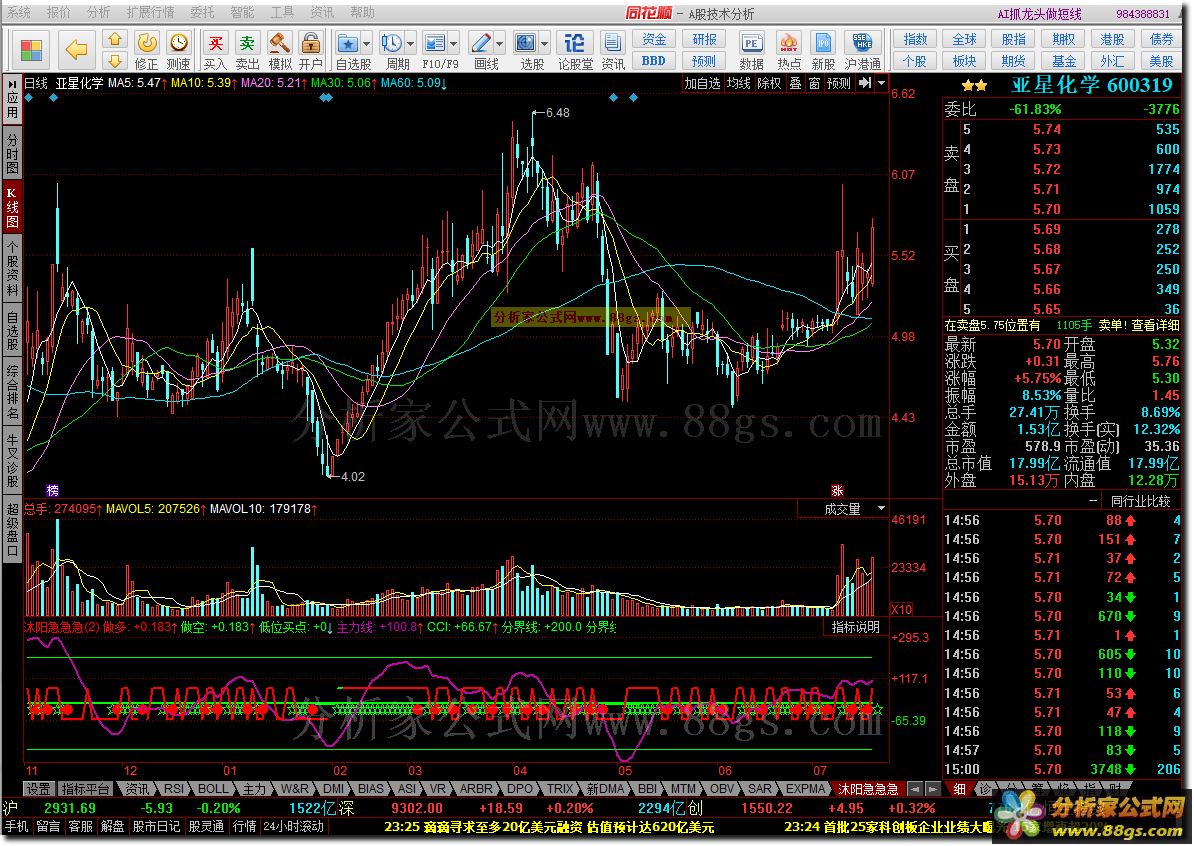Viewport: 1194px width, 846px height.
Task: Click the 测速 speed test clock icon
Action: click(178, 50)
